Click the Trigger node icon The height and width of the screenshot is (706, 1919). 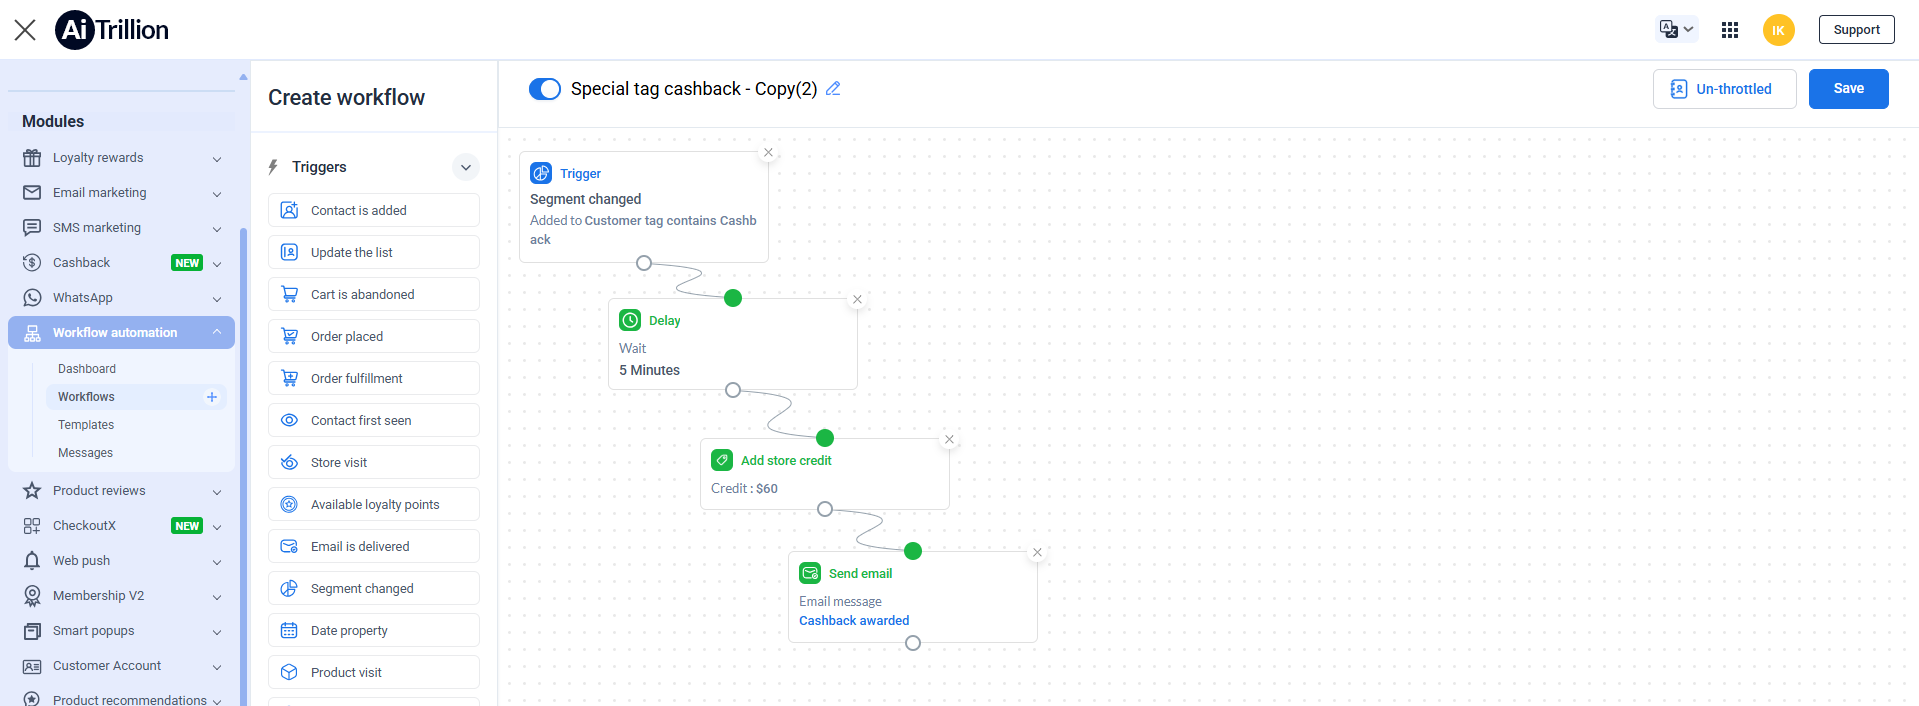coord(541,173)
